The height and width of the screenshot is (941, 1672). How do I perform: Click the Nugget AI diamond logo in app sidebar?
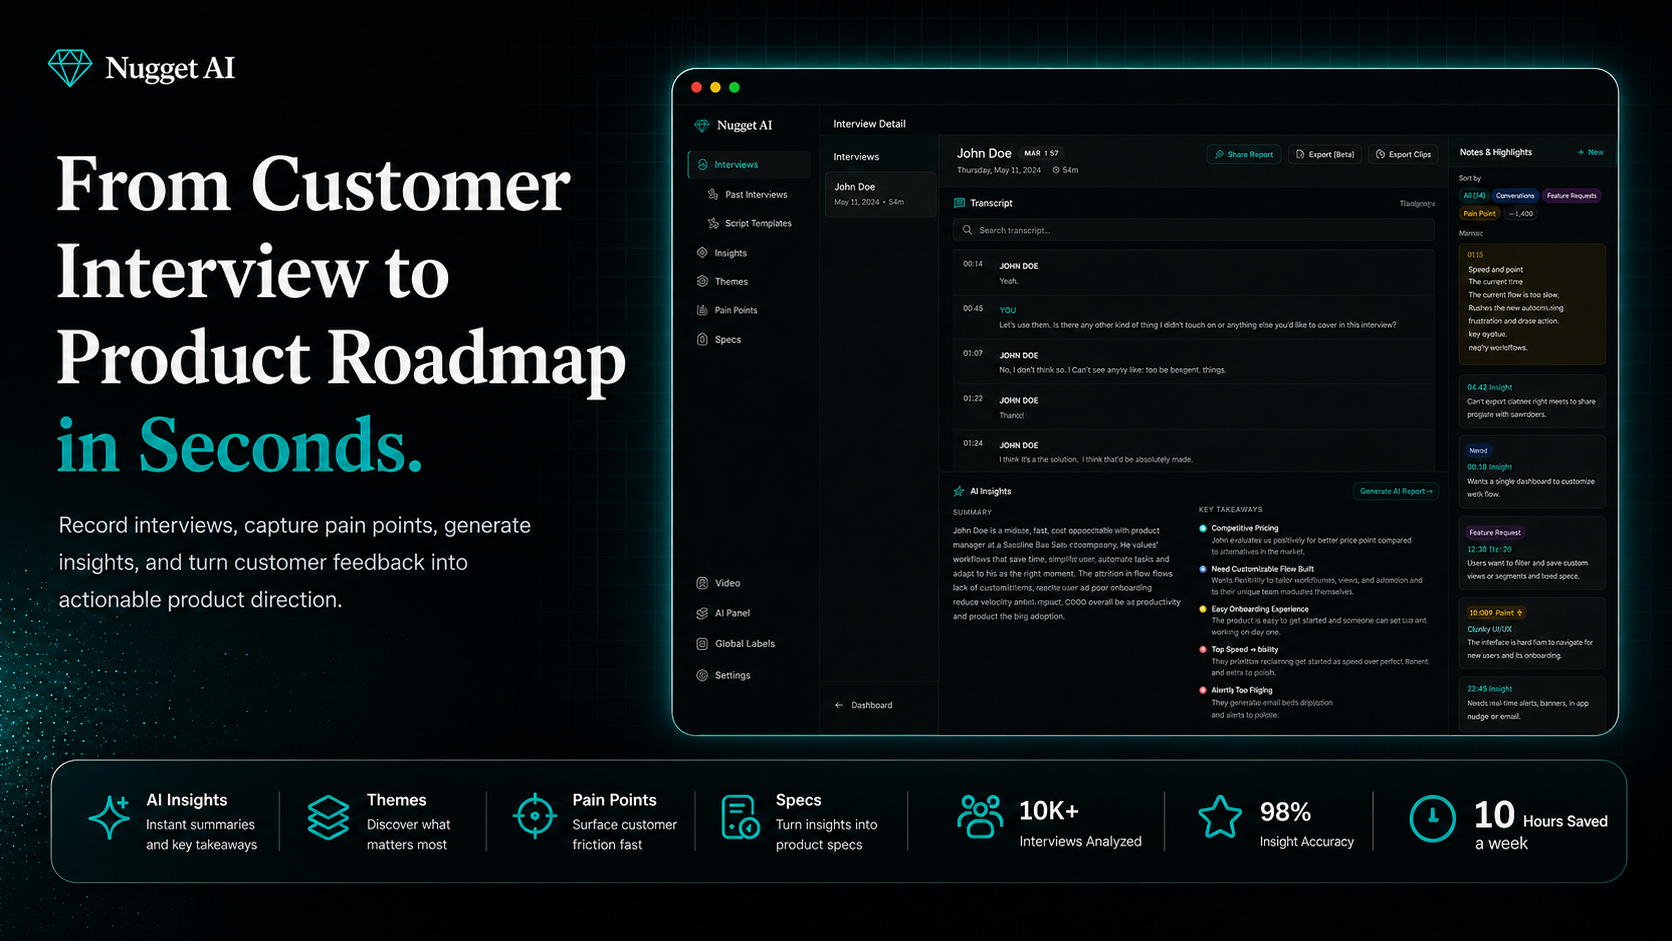(702, 125)
